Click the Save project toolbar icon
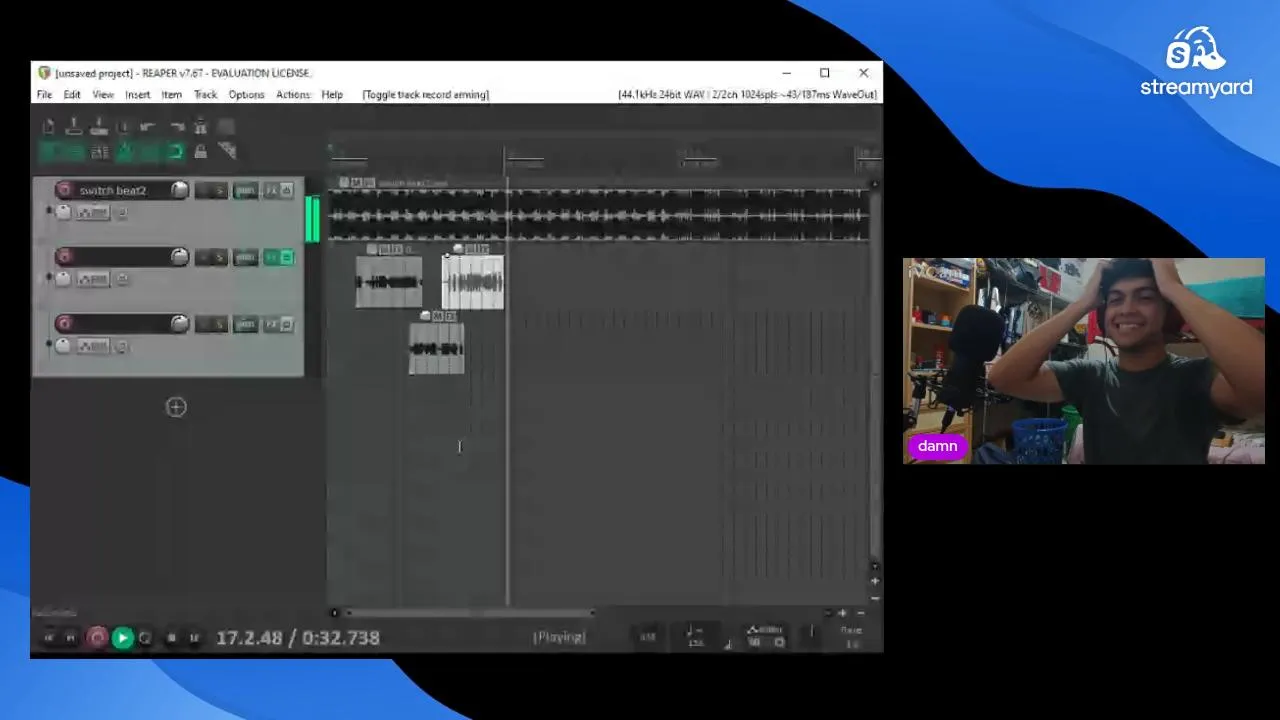This screenshot has width=1280, height=720. (x=99, y=127)
